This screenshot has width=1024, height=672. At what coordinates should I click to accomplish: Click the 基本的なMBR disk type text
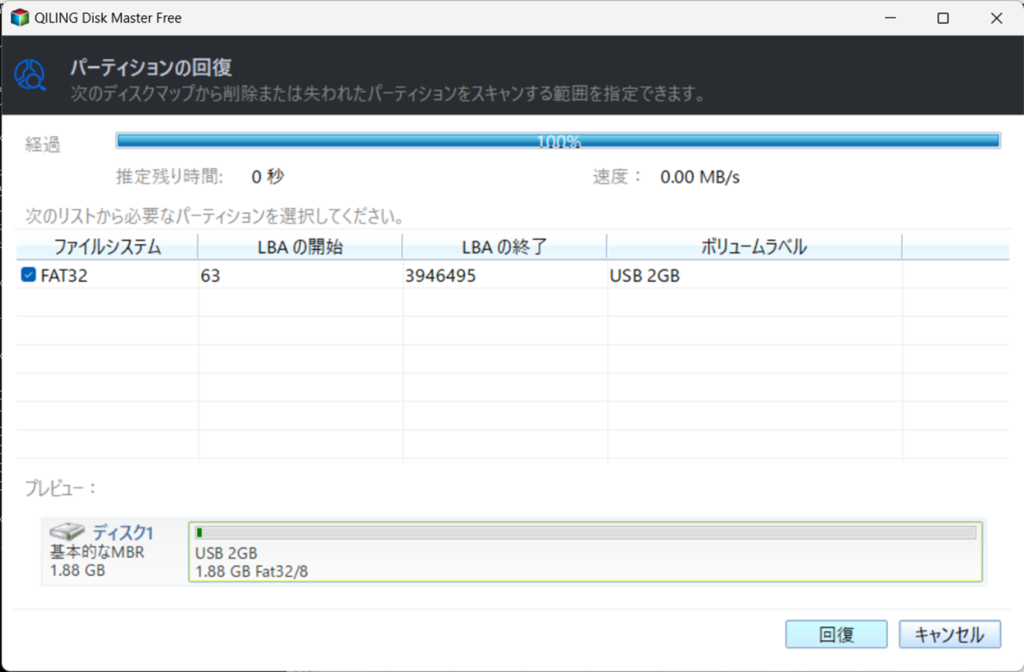(x=97, y=552)
